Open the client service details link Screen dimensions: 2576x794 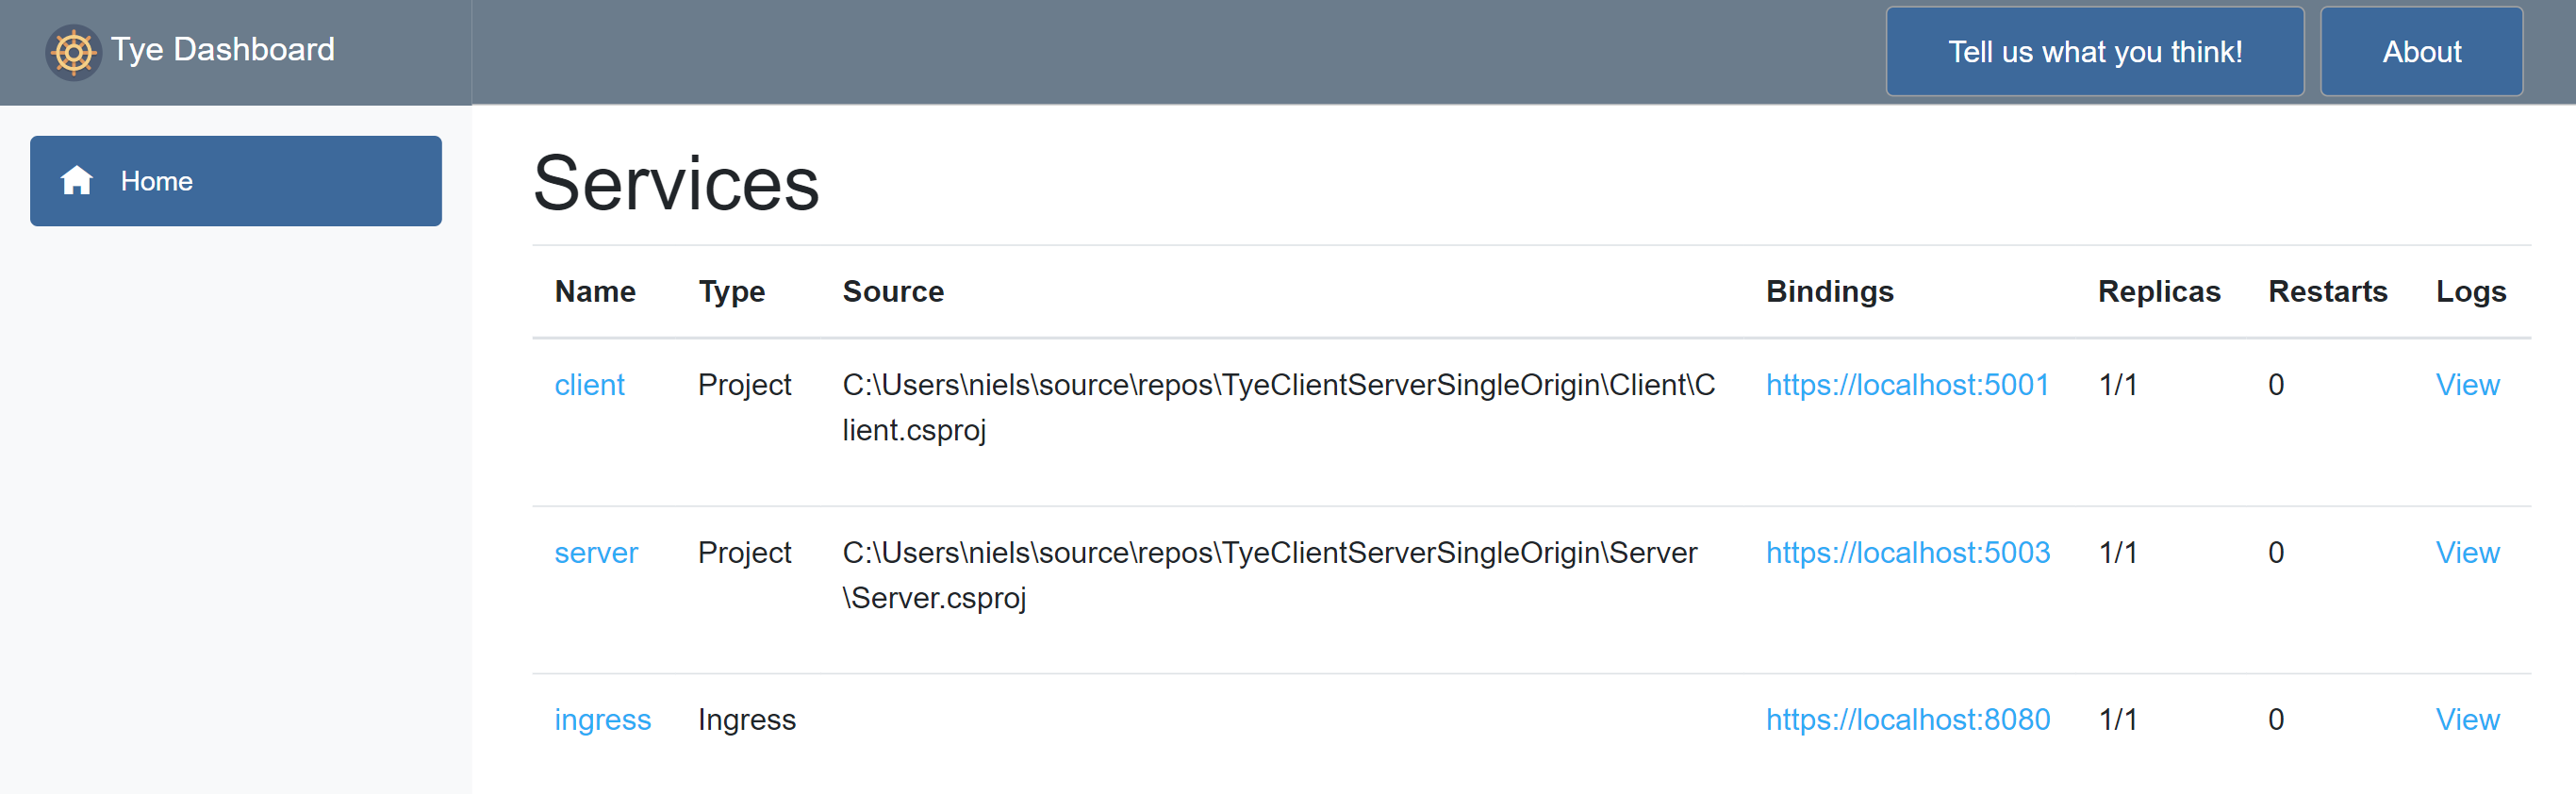click(x=589, y=385)
